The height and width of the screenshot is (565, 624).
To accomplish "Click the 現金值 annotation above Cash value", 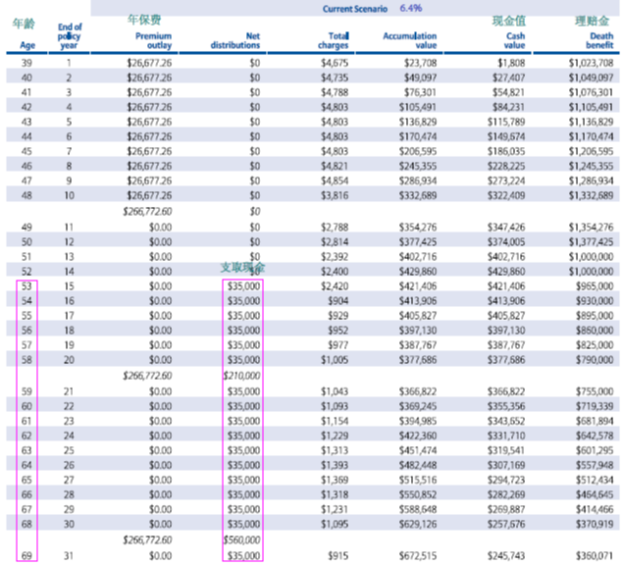I will click(x=509, y=21).
